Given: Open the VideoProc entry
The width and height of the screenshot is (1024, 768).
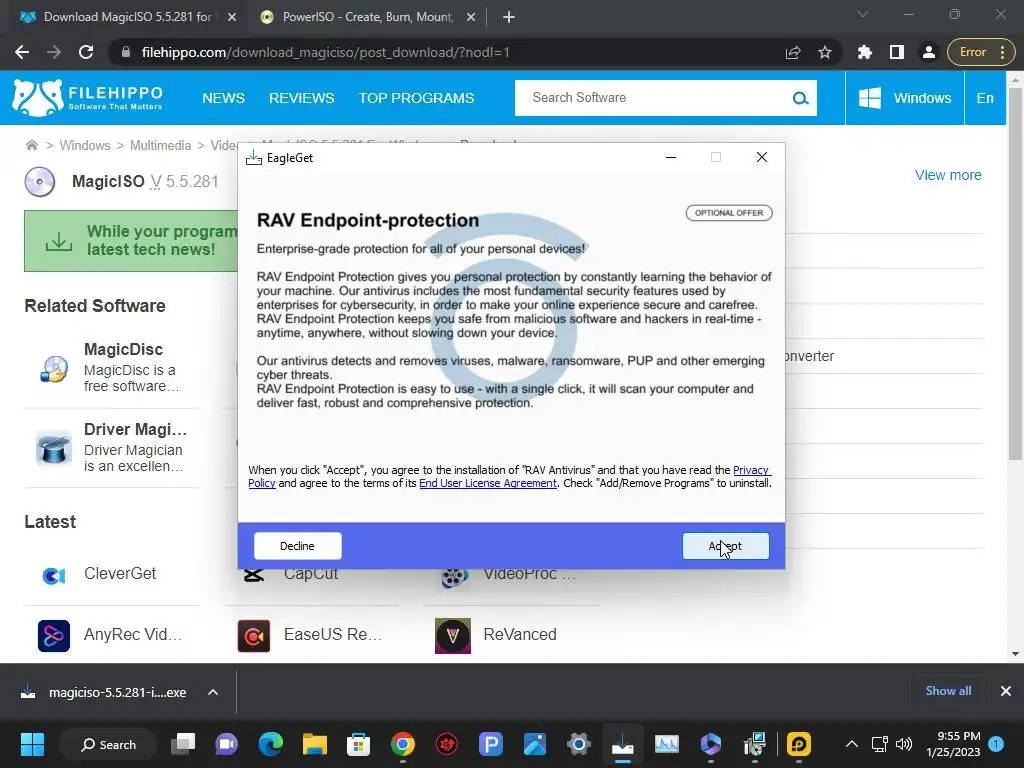Looking at the screenshot, I should (529, 574).
